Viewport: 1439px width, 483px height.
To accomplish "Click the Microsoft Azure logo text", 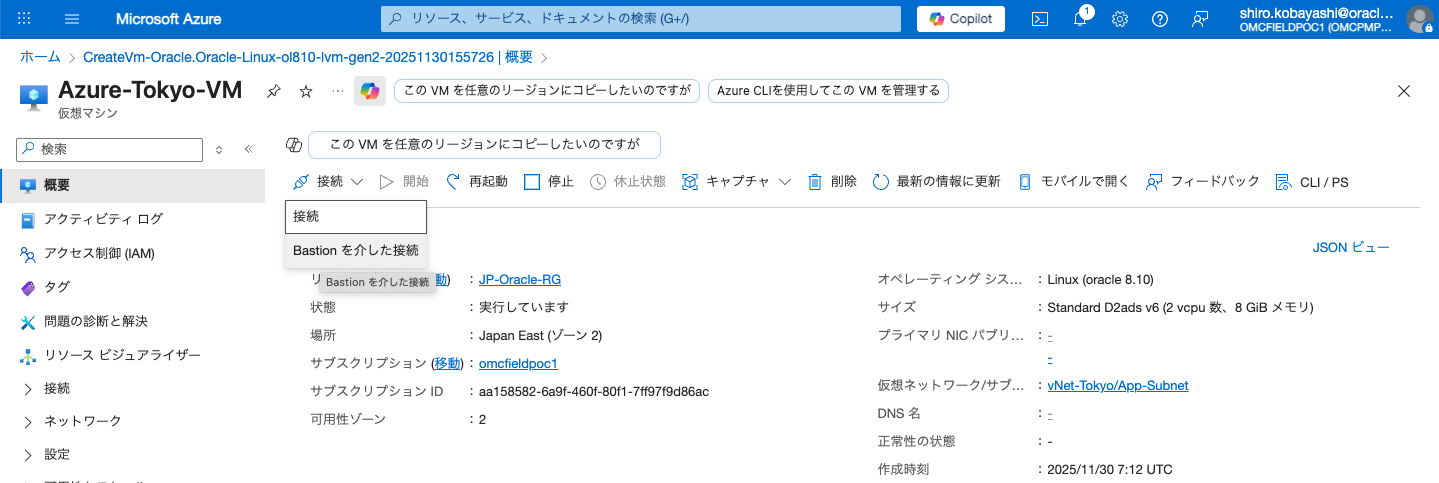I will [x=169, y=19].
